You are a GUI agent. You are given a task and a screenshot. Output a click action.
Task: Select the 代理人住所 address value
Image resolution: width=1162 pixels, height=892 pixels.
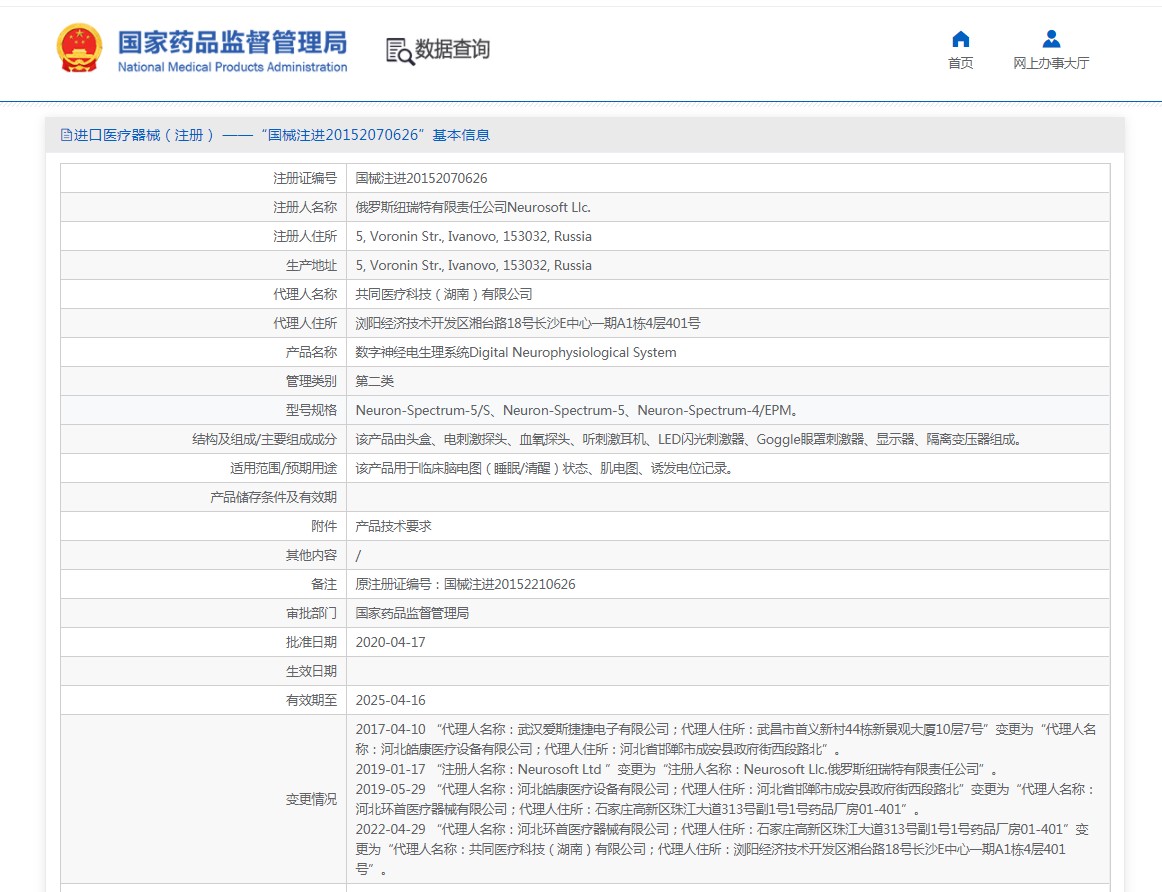click(x=528, y=323)
